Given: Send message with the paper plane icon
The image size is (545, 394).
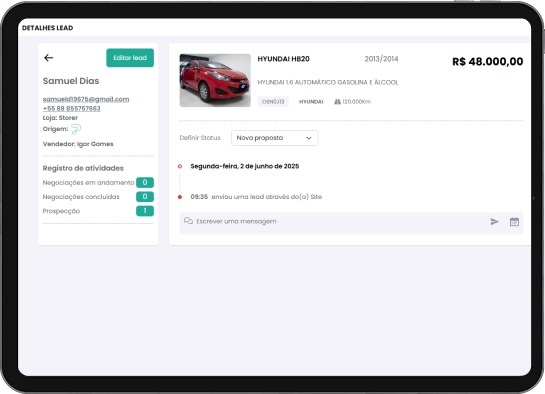Looking at the screenshot, I should point(494,222).
